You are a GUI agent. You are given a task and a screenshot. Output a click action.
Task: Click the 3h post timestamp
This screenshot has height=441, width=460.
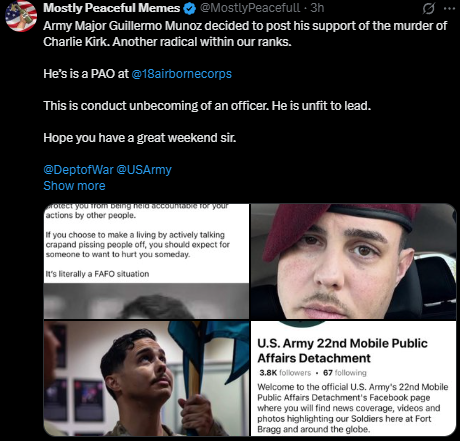tap(317, 8)
